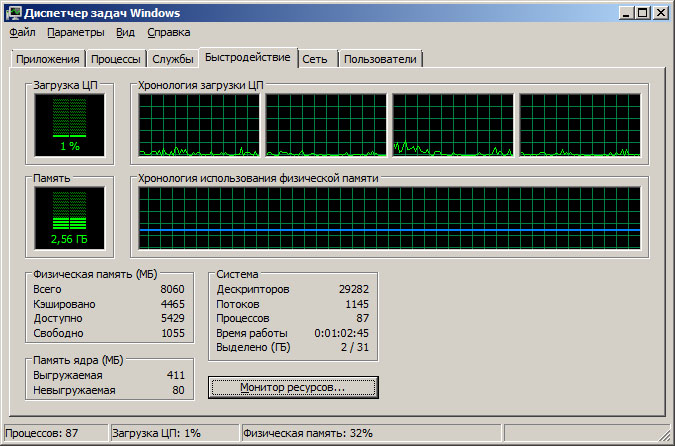Switch to the Пользователи tab
Viewport: 675px width, 446px height.
pyautogui.click(x=380, y=59)
